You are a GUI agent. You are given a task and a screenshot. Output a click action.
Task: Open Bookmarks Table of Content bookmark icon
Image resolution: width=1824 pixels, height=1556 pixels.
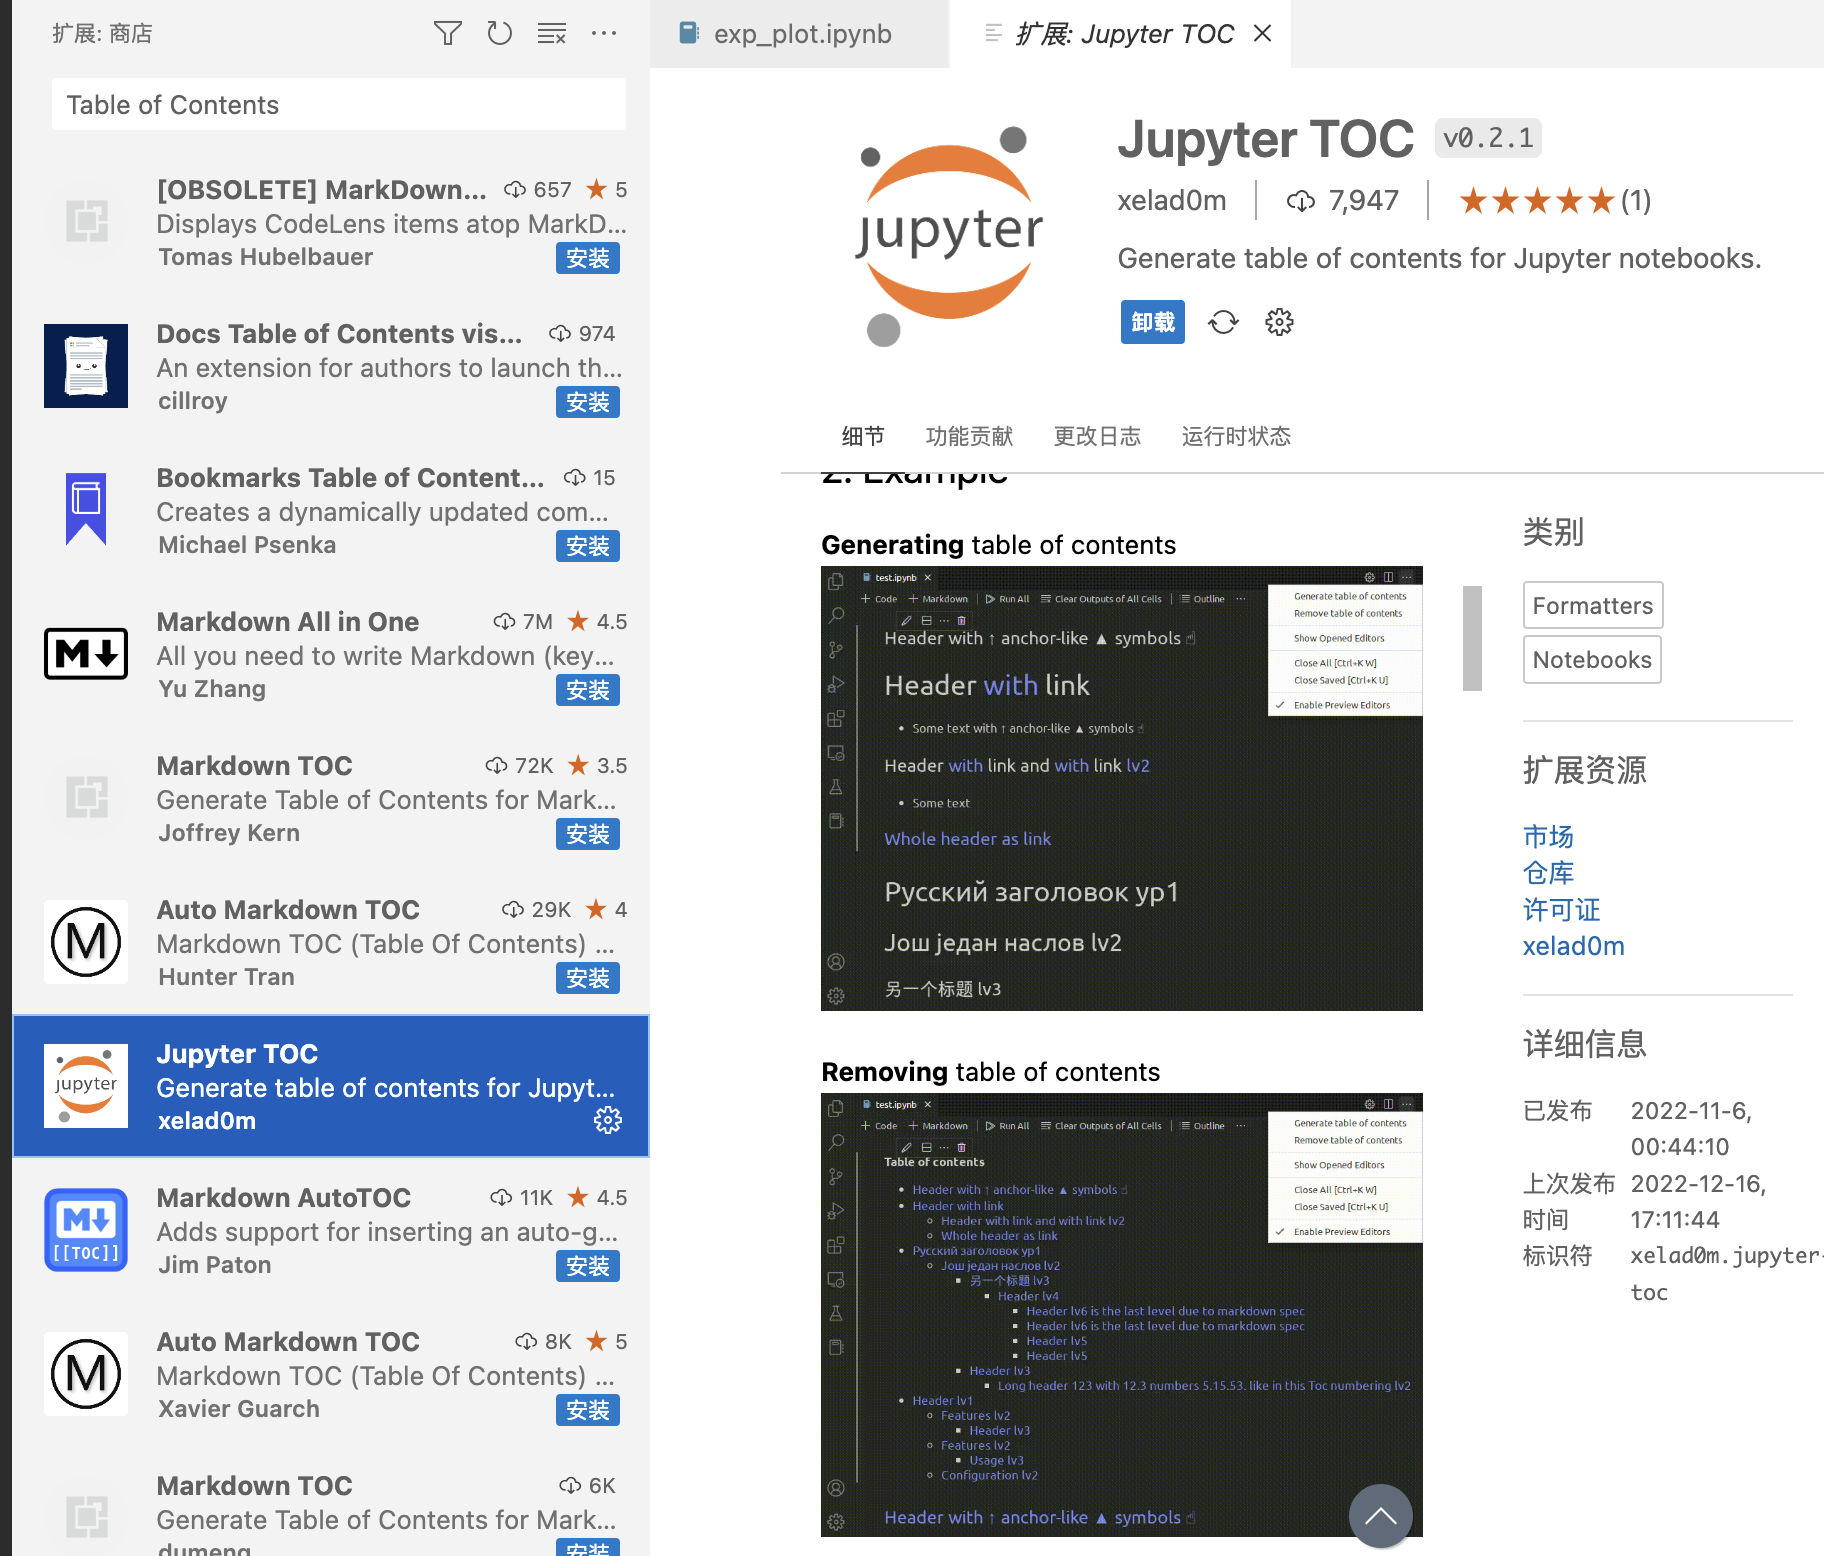tap(86, 509)
